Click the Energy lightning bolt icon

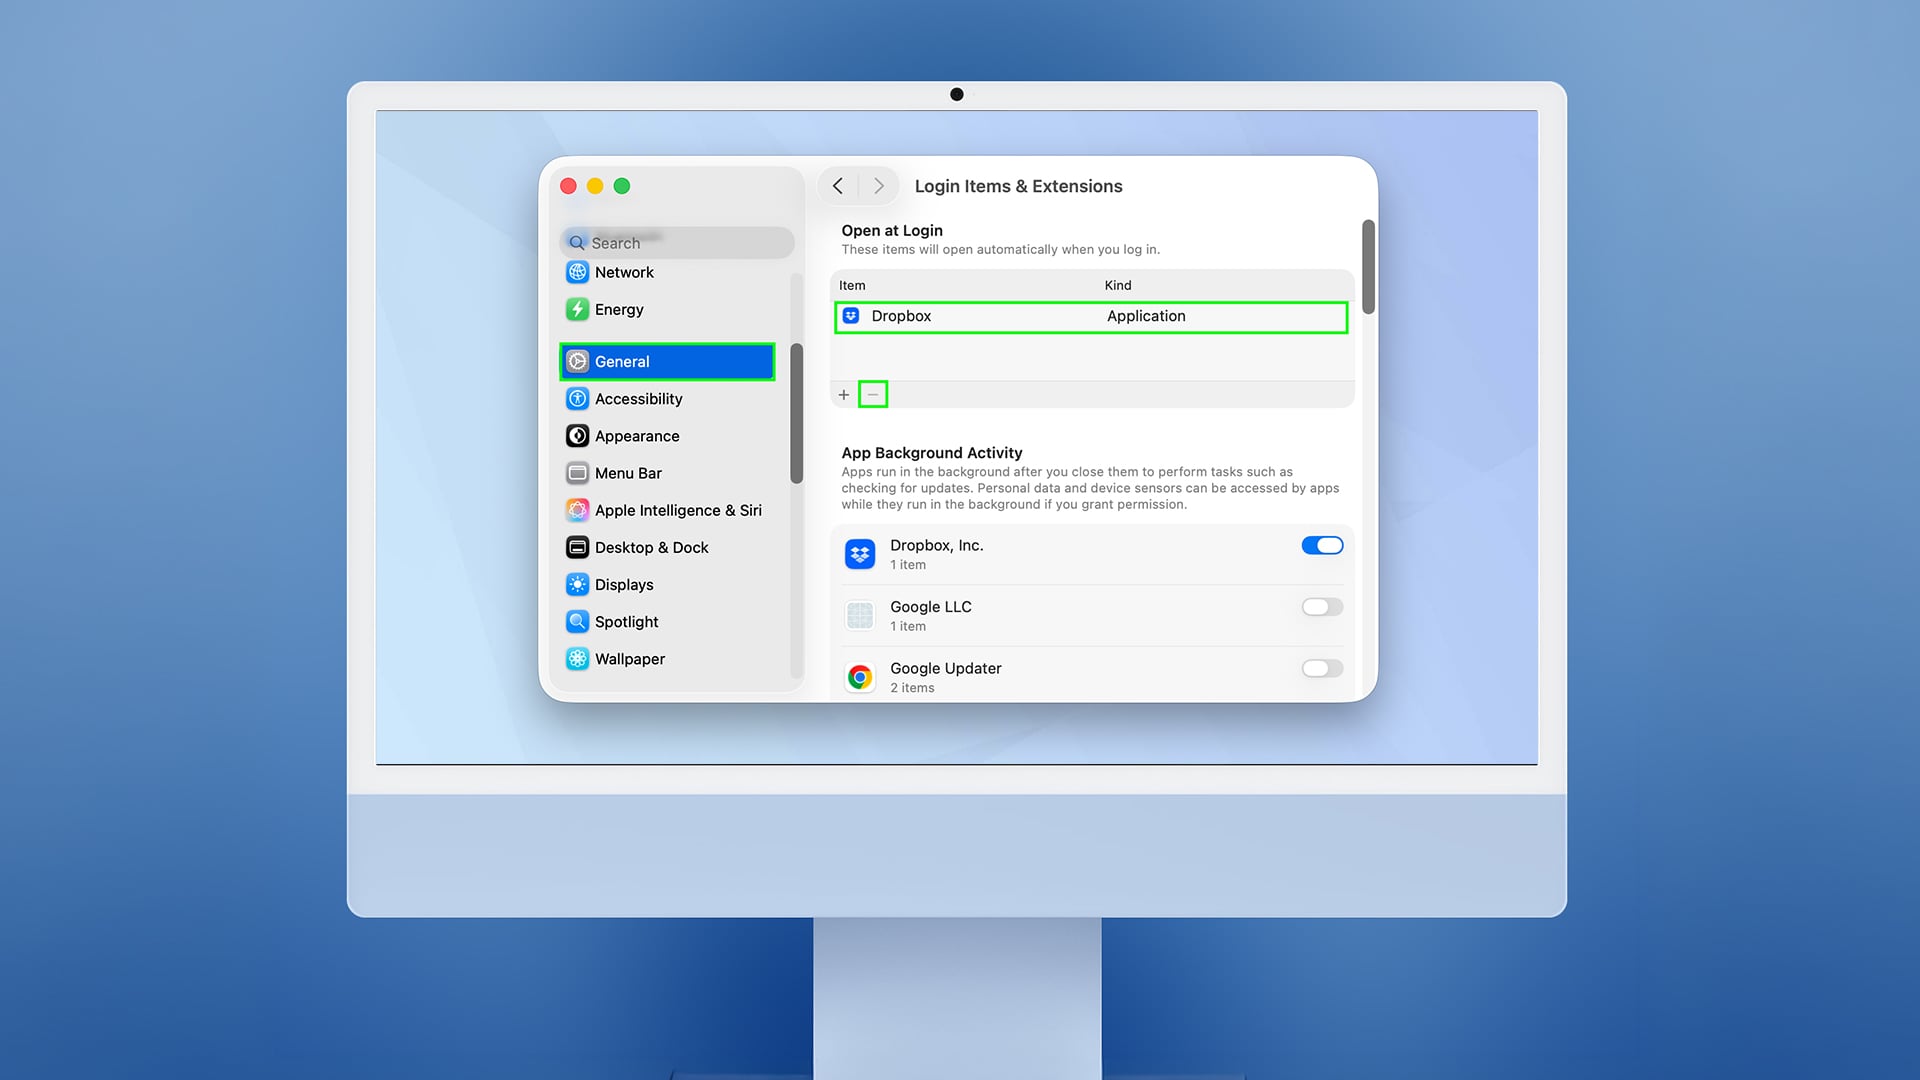[577, 309]
